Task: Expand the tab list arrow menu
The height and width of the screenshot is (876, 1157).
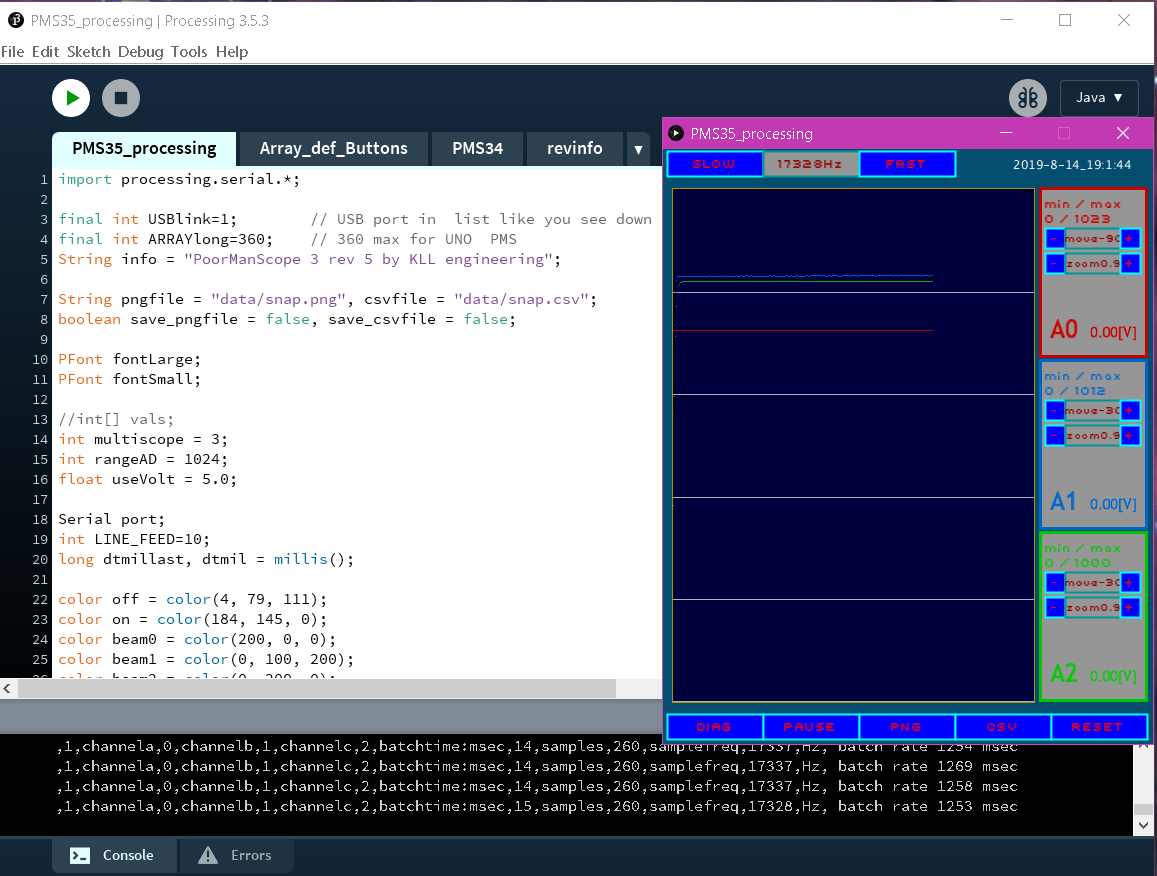Action: click(x=639, y=149)
